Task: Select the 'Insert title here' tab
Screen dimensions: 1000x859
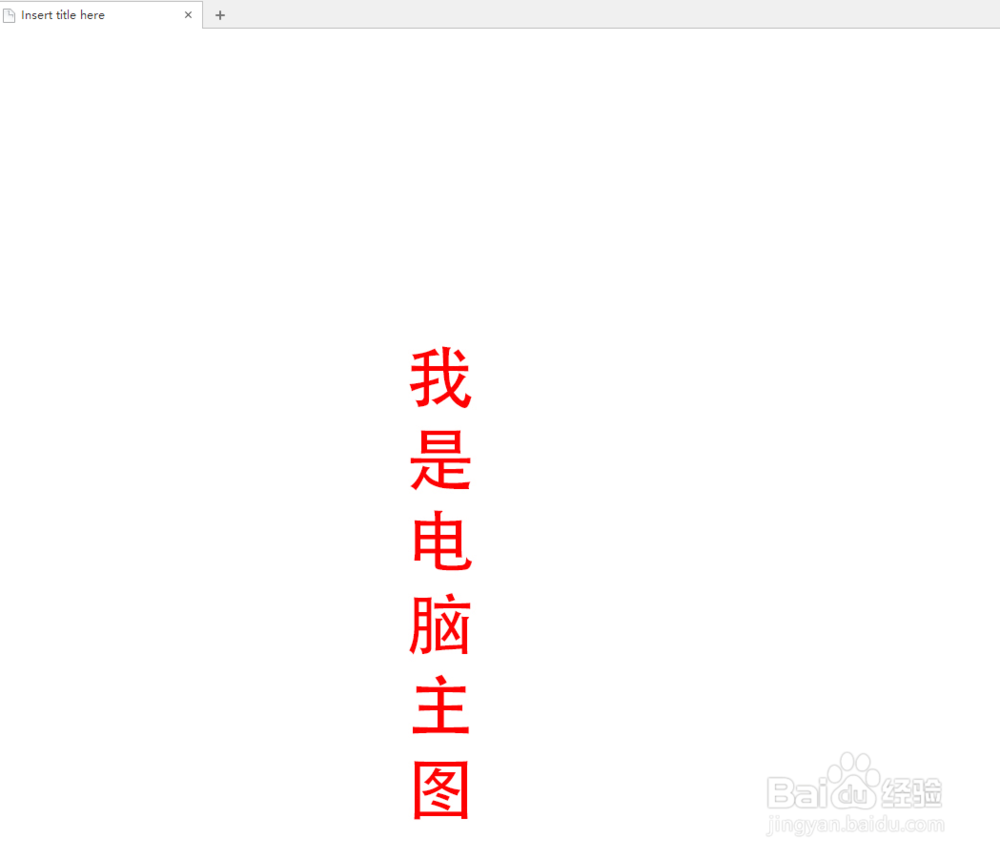Action: tap(101, 15)
